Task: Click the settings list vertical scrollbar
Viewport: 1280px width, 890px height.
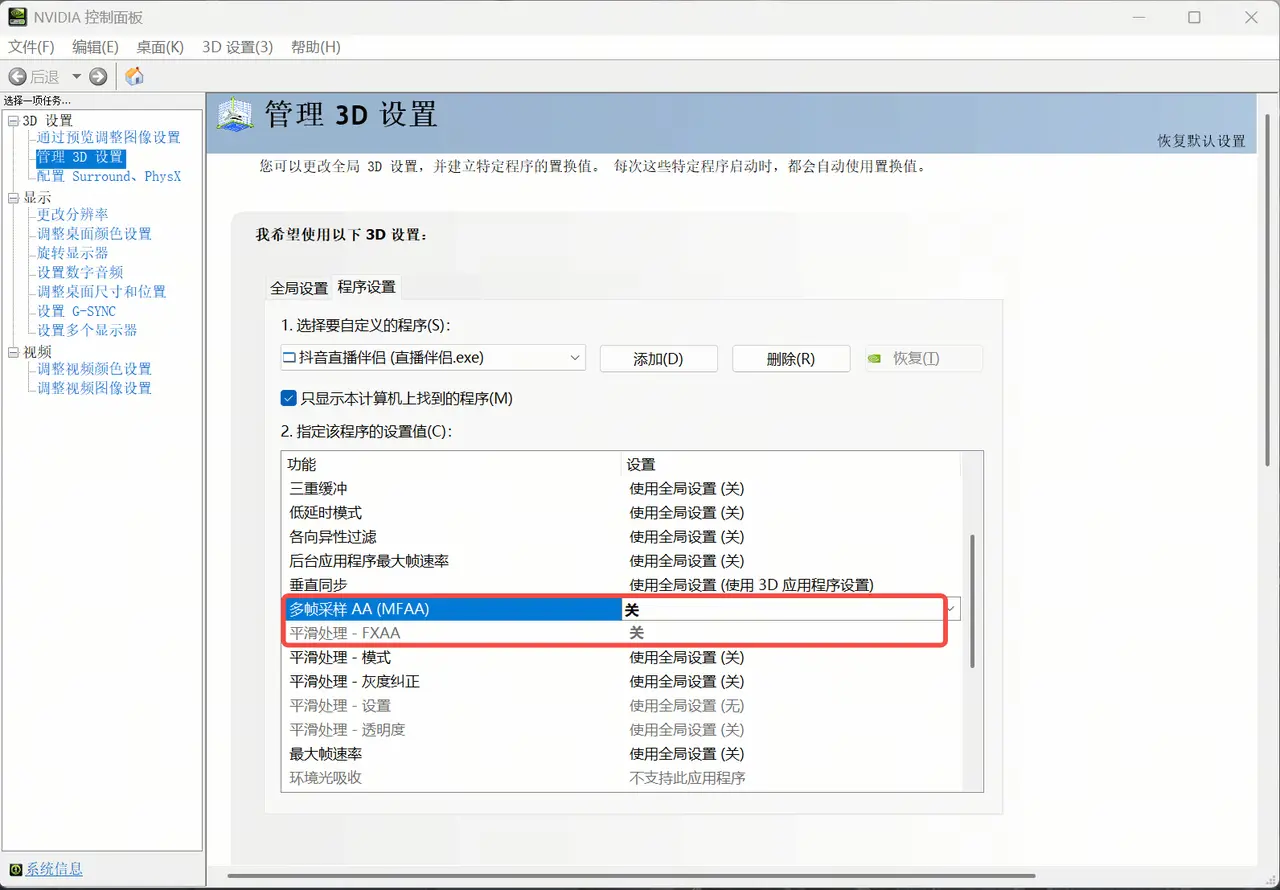Action: pos(972,601)
